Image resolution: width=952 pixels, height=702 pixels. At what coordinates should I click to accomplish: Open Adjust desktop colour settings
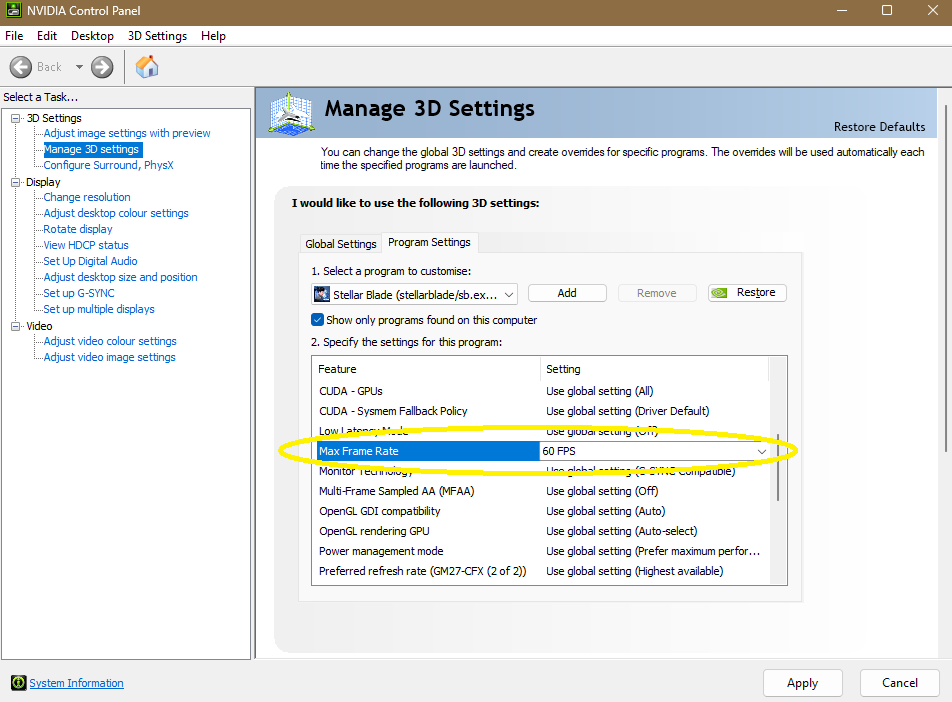116,213
